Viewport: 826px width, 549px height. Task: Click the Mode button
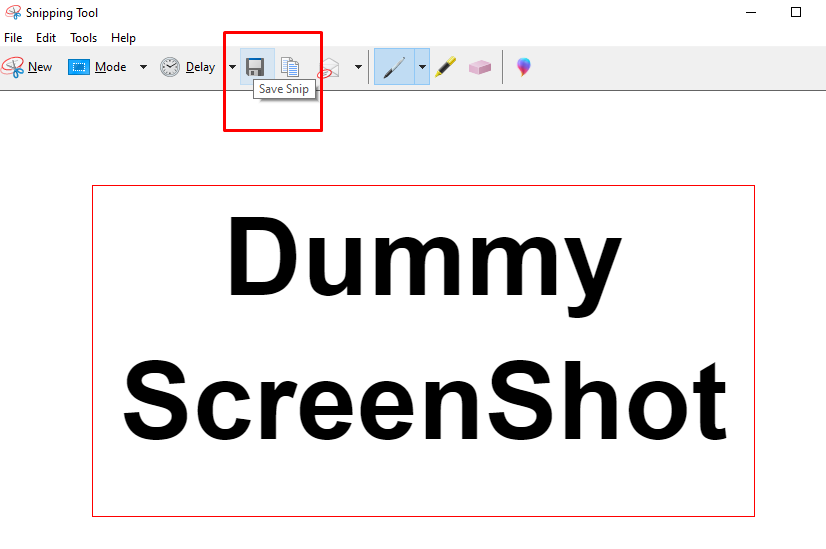[x=97, y=67]
